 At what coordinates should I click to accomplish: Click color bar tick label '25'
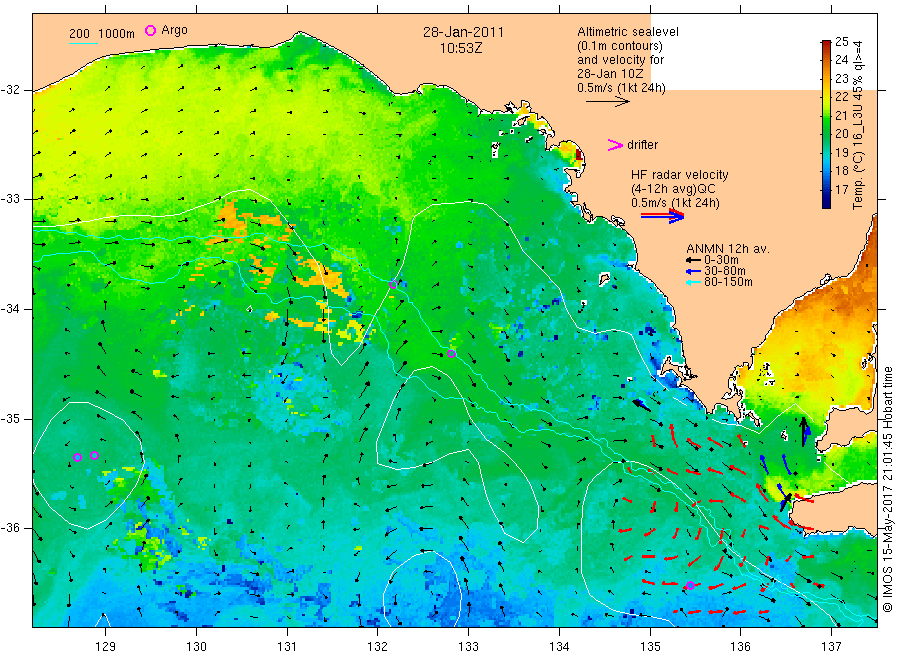tap(841, 41)
